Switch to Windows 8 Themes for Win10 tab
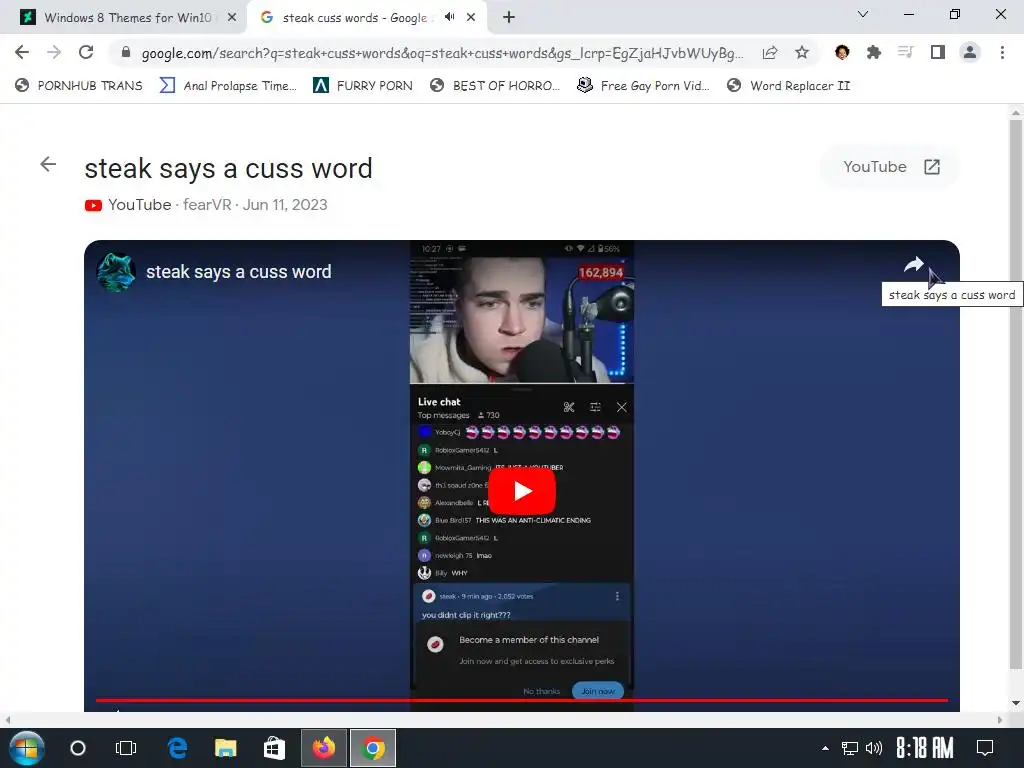This screenshot has height=768, width=1024. (x=127, y=18)
